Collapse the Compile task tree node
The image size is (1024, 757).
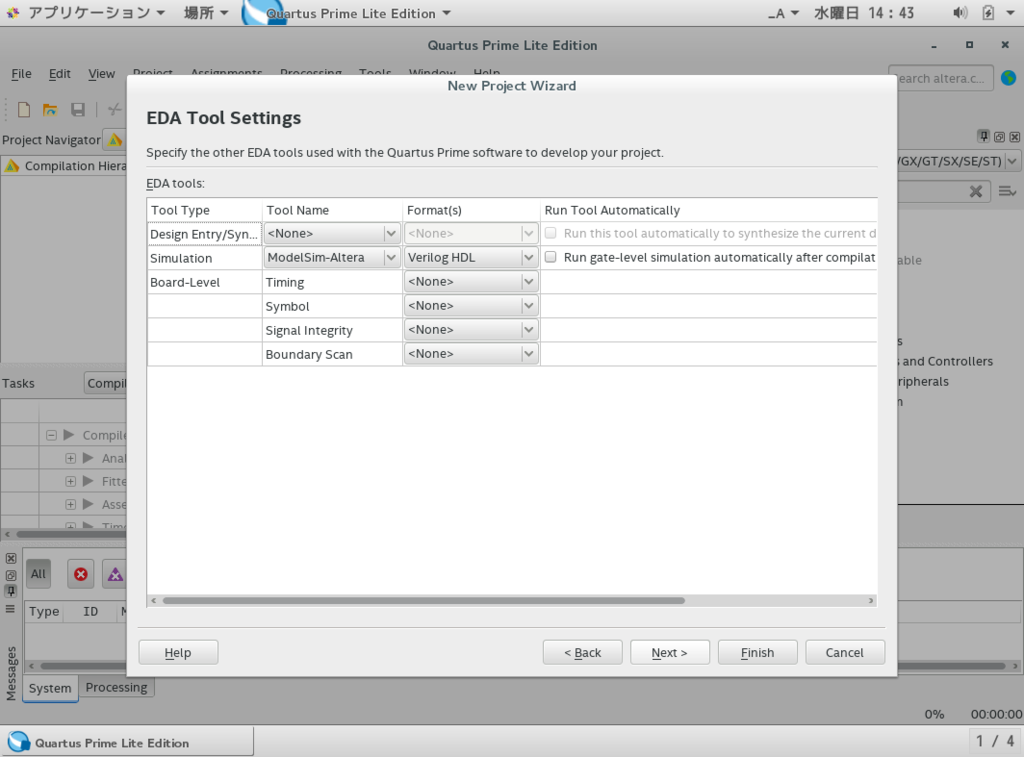51,435
